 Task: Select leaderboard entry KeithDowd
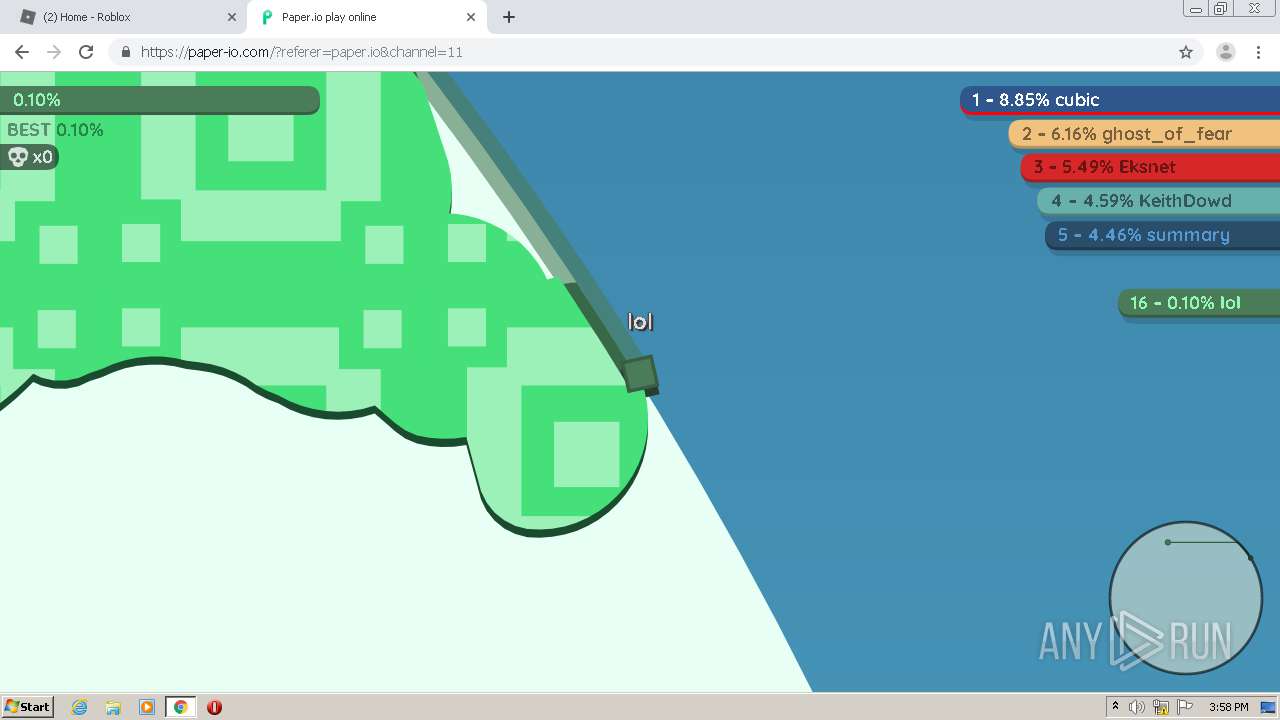1158,201
